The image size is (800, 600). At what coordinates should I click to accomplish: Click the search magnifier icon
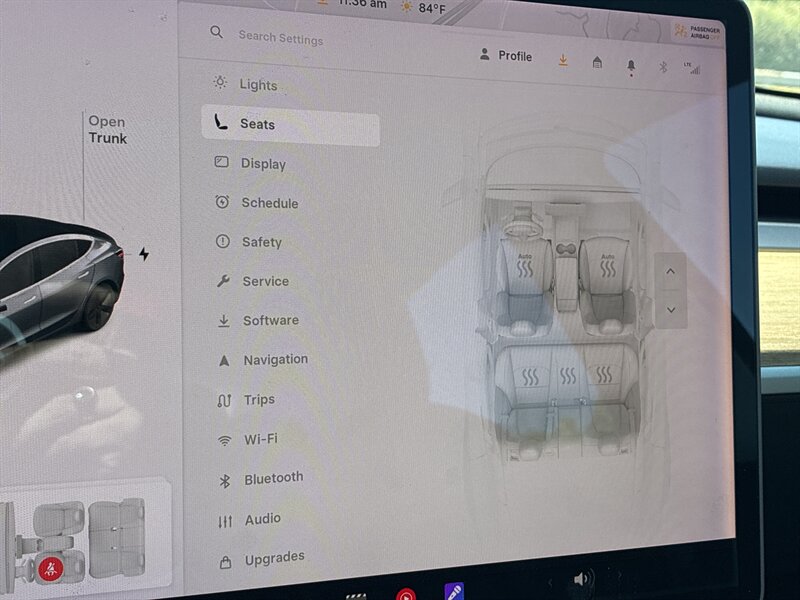pos(216,32)
